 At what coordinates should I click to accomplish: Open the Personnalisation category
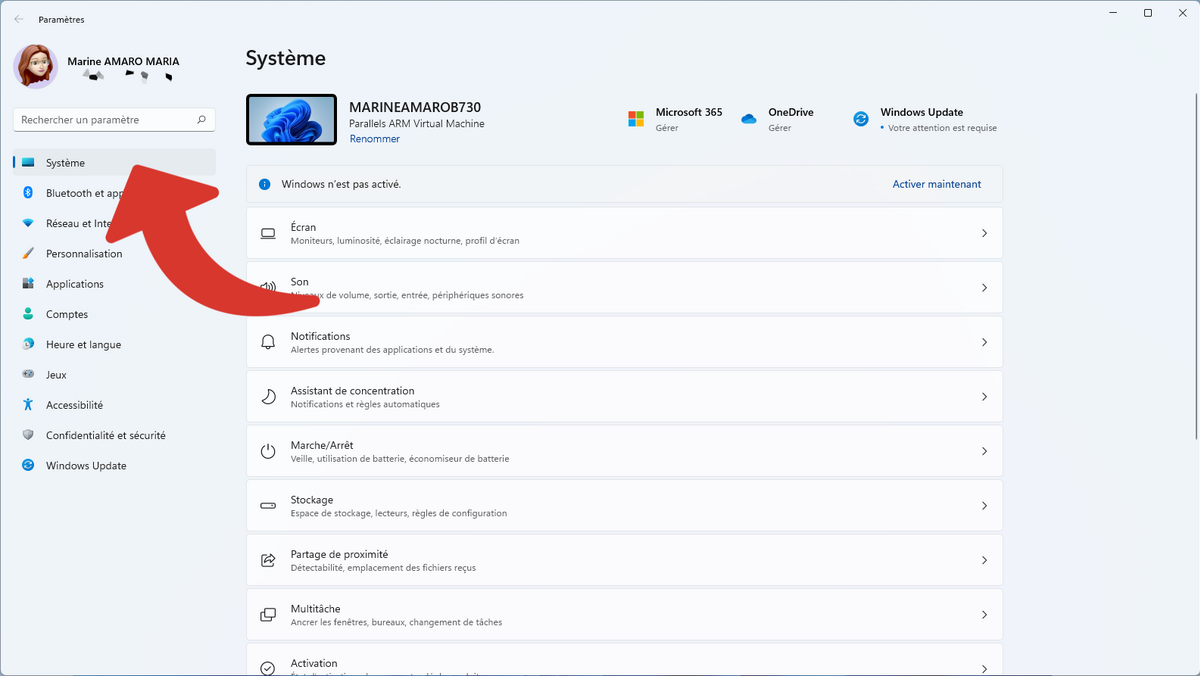[114, 254]
